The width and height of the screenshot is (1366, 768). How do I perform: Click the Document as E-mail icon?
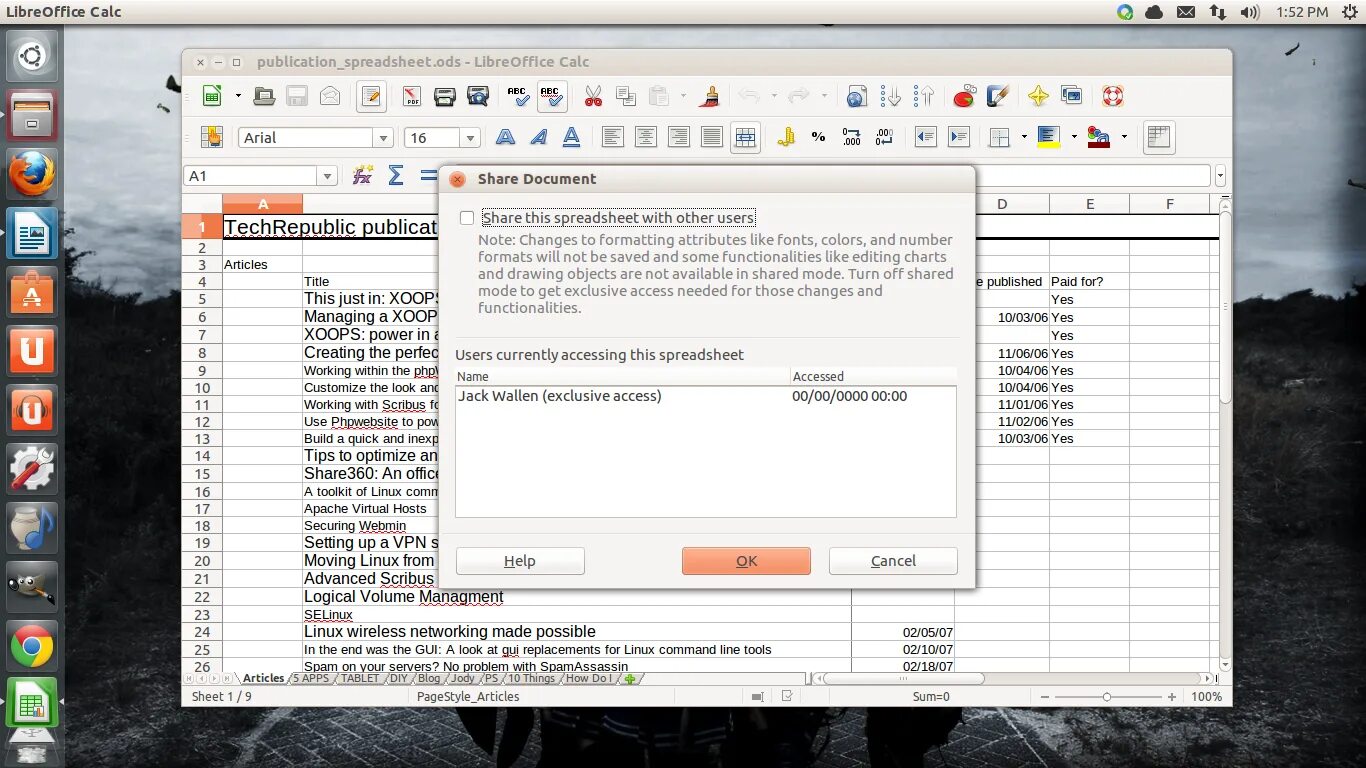tap(330, 96)
